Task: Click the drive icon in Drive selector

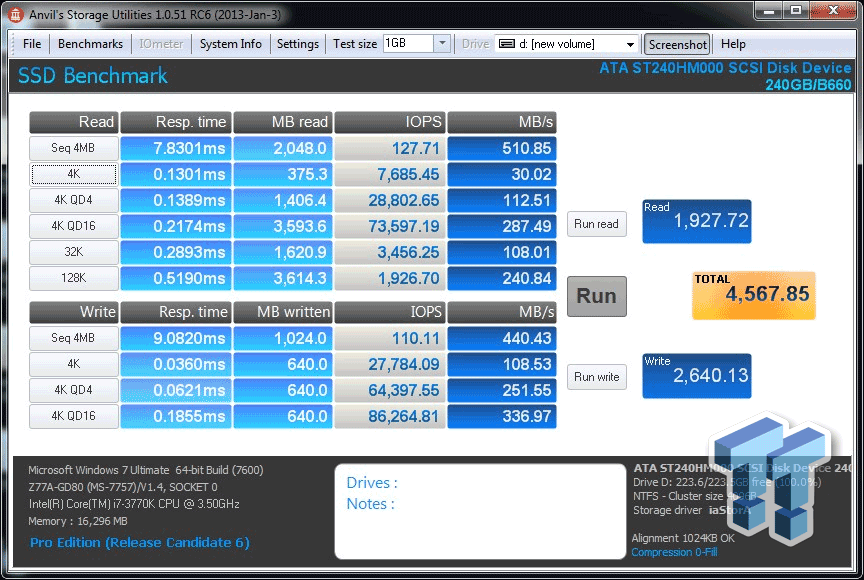Action: 505,44
